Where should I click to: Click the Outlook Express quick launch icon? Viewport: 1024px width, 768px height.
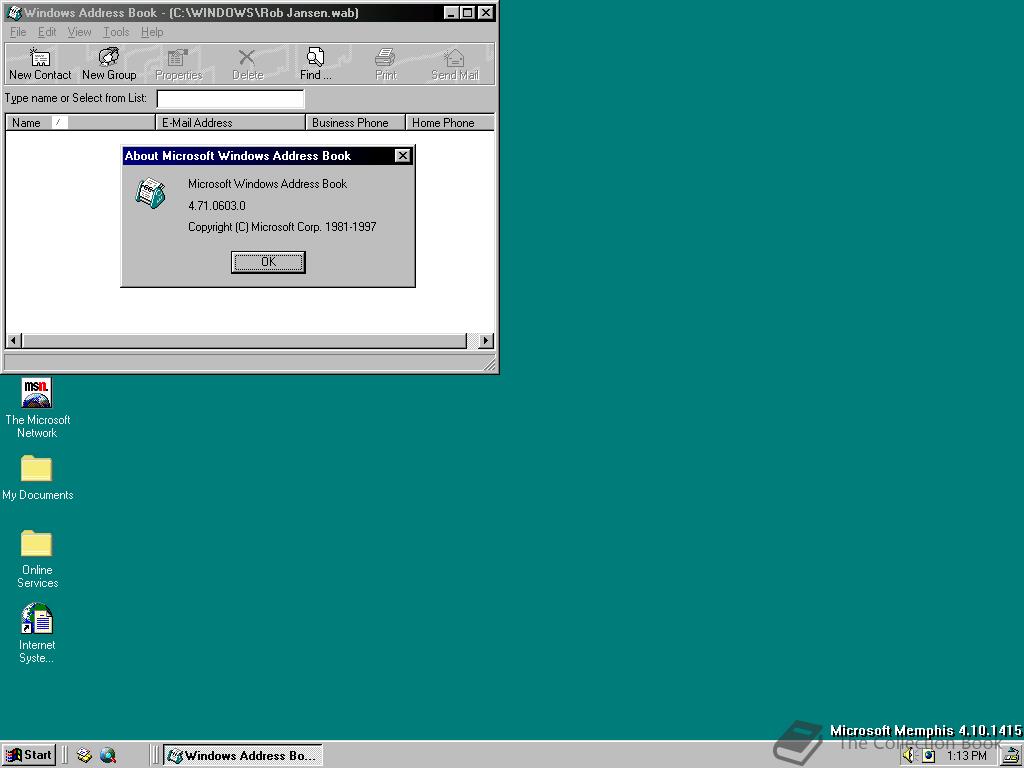click(84, 756)
